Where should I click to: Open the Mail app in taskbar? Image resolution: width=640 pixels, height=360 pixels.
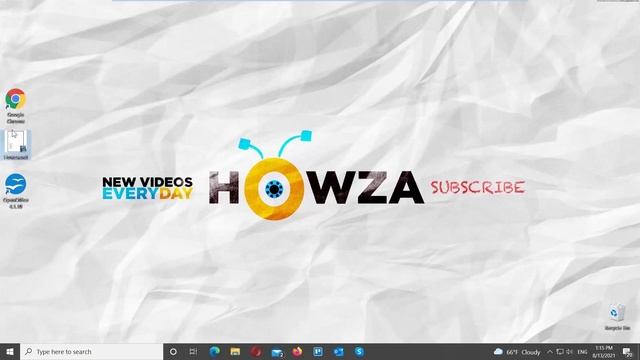[x=277, y=351]
